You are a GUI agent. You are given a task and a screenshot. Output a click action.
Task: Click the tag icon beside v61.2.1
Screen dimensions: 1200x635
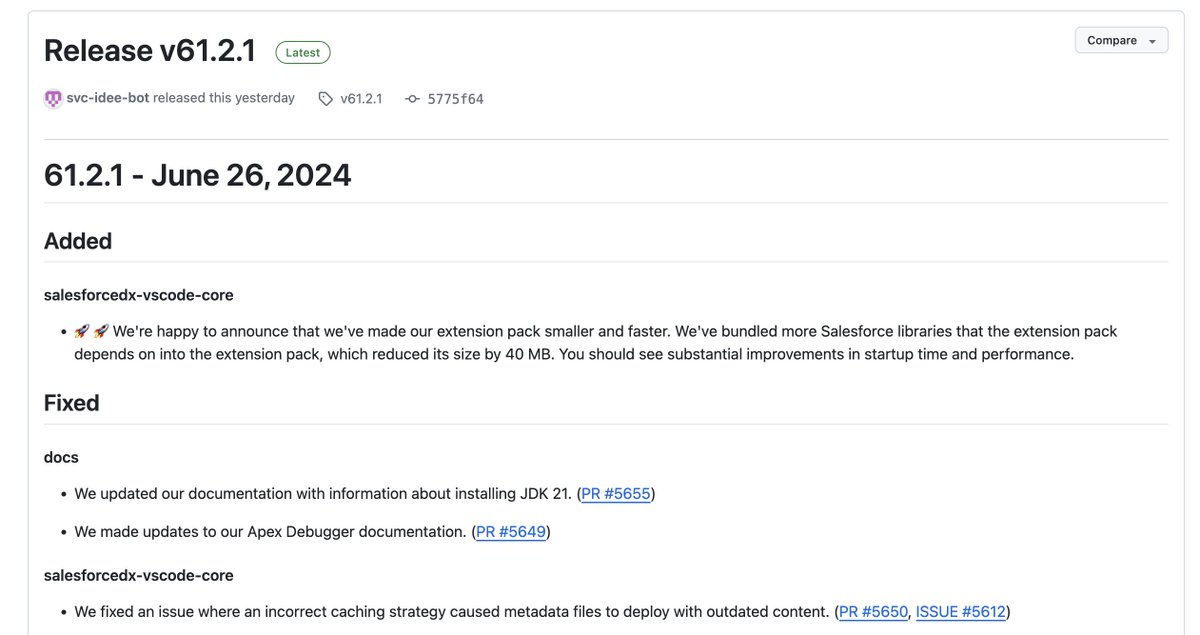tap(324, 98)
